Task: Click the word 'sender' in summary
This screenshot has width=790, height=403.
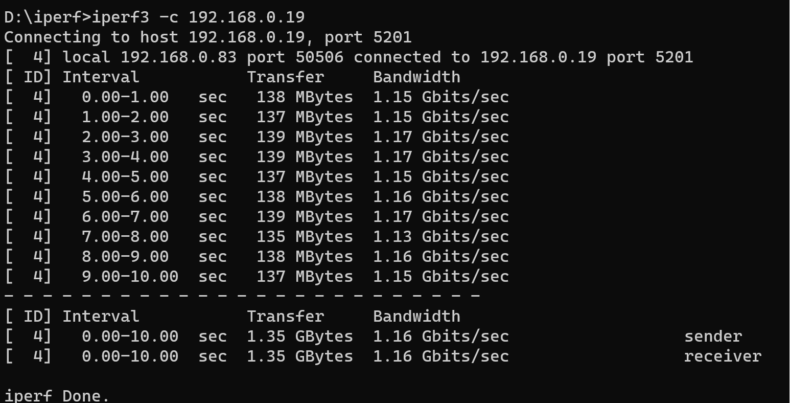Action: point(713,337)
